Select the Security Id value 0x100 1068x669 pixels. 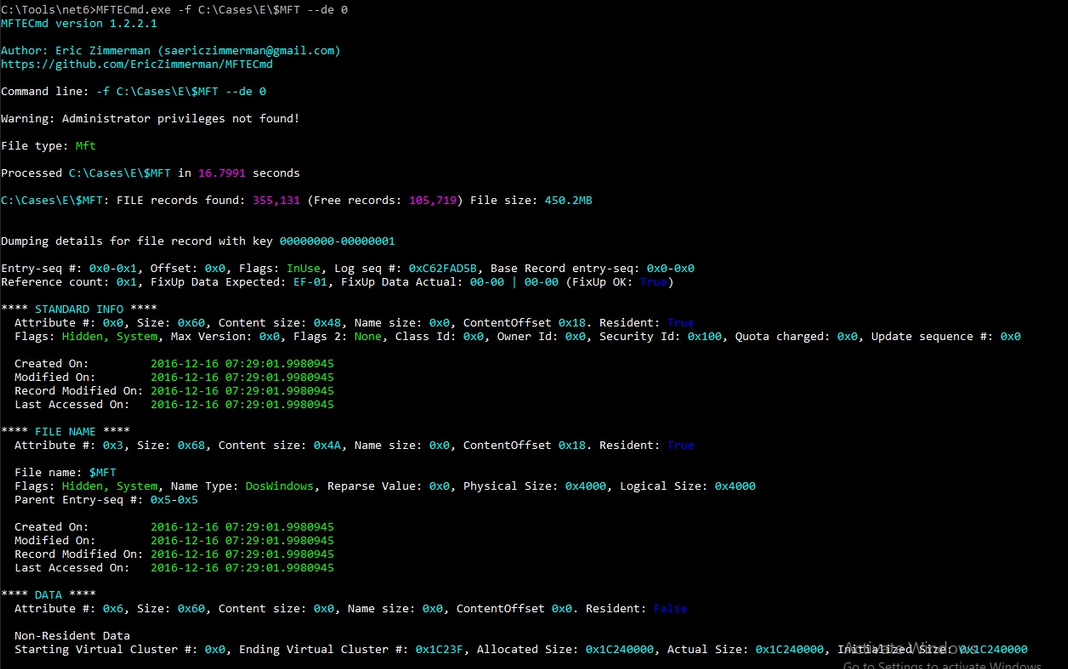(x=704, y=336)
